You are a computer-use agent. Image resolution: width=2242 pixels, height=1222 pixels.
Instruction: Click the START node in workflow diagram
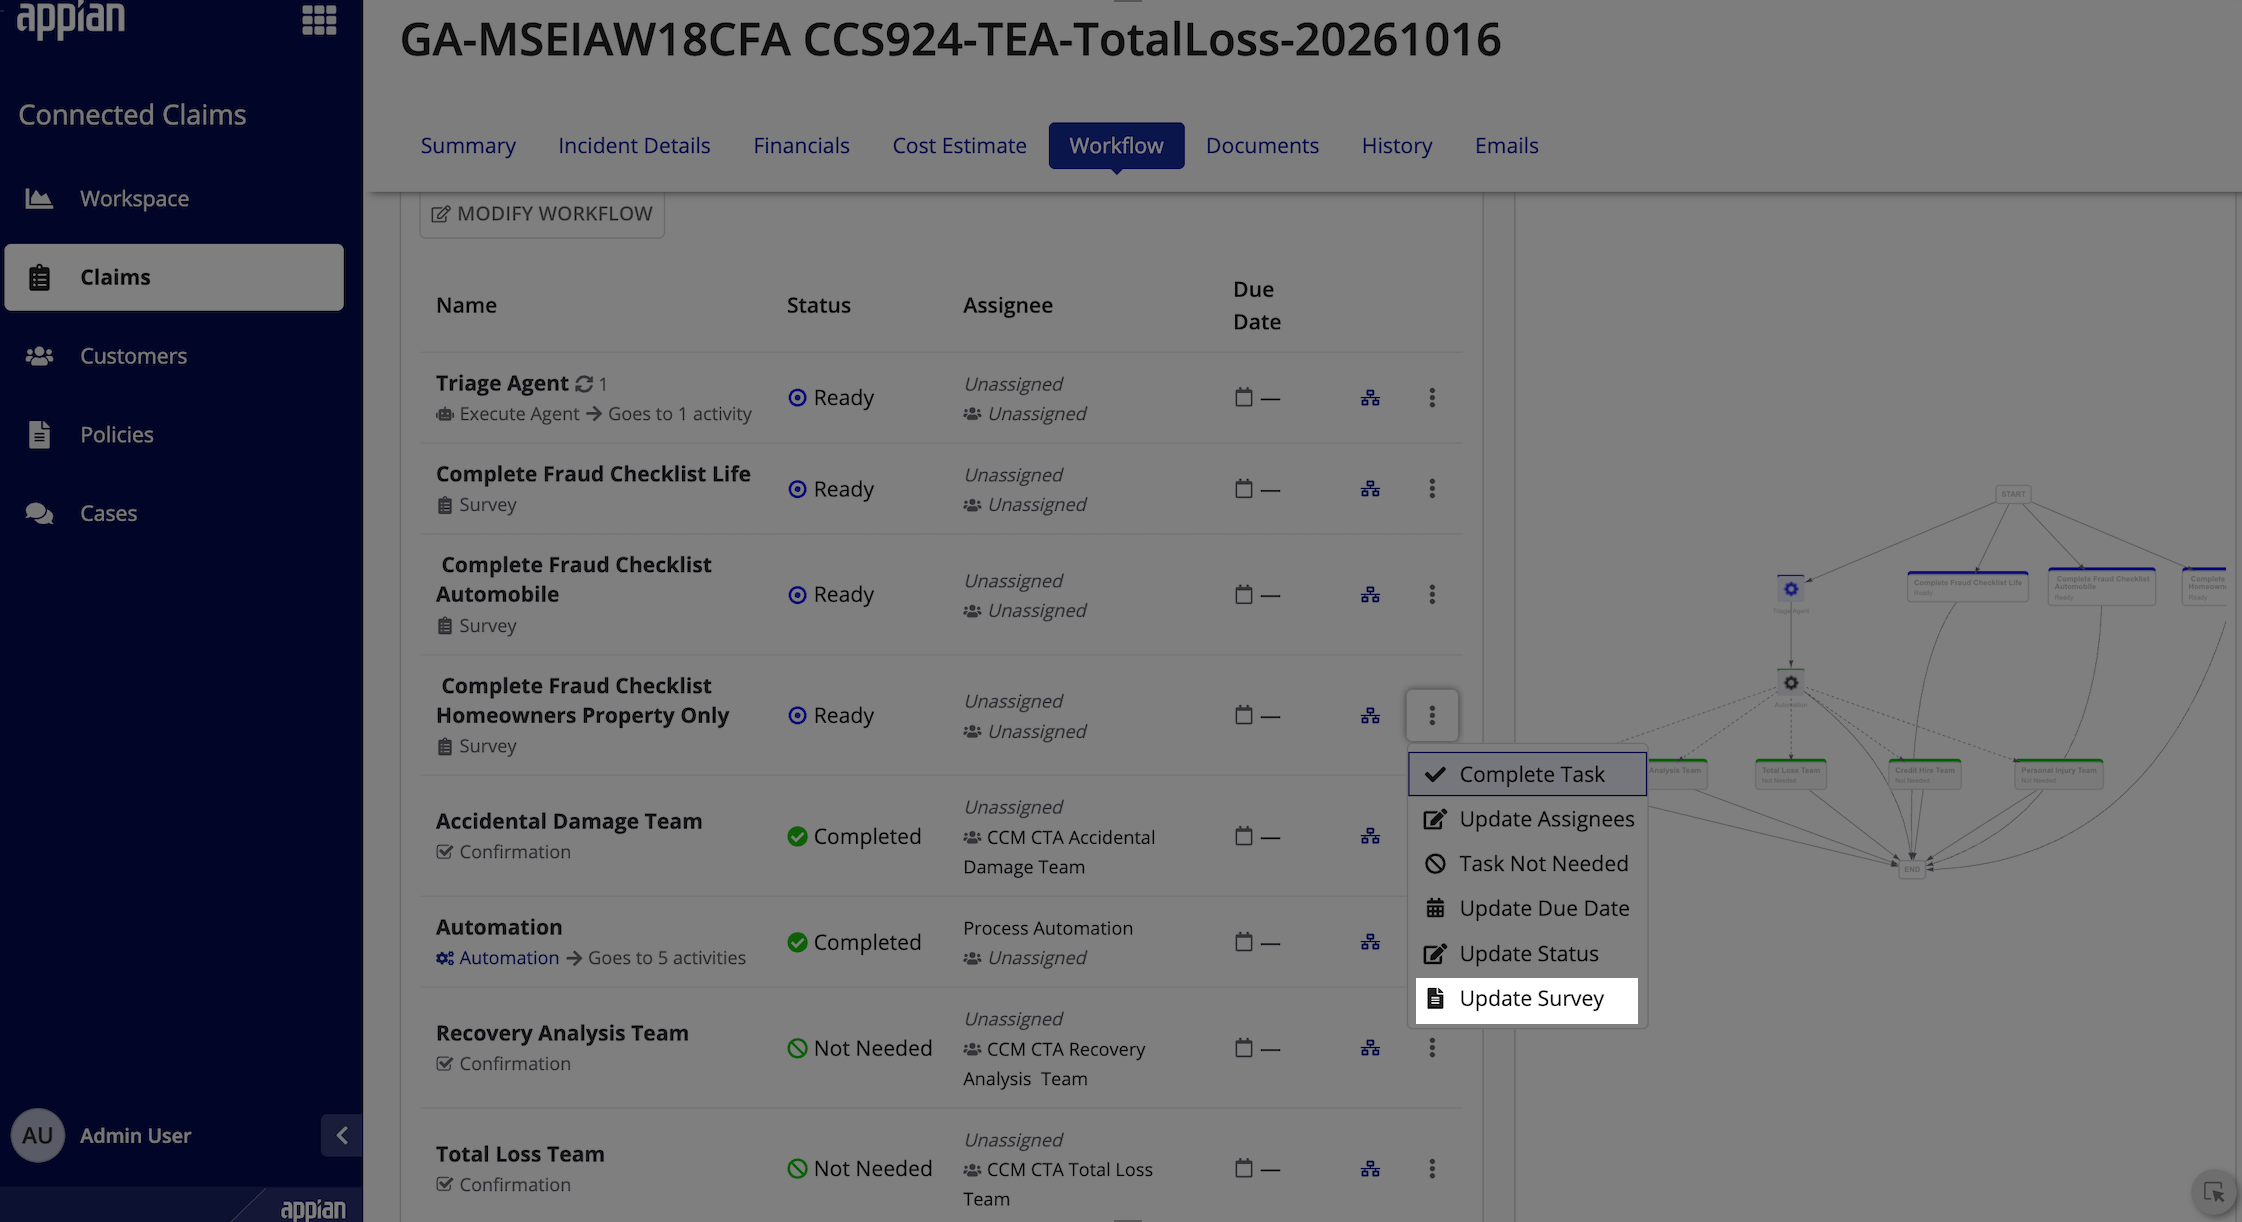2013,494
